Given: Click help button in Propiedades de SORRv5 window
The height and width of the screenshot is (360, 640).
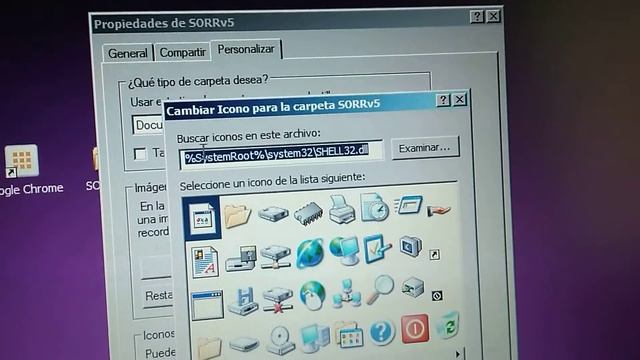Looking at the screenshot, I should point(477,17).
